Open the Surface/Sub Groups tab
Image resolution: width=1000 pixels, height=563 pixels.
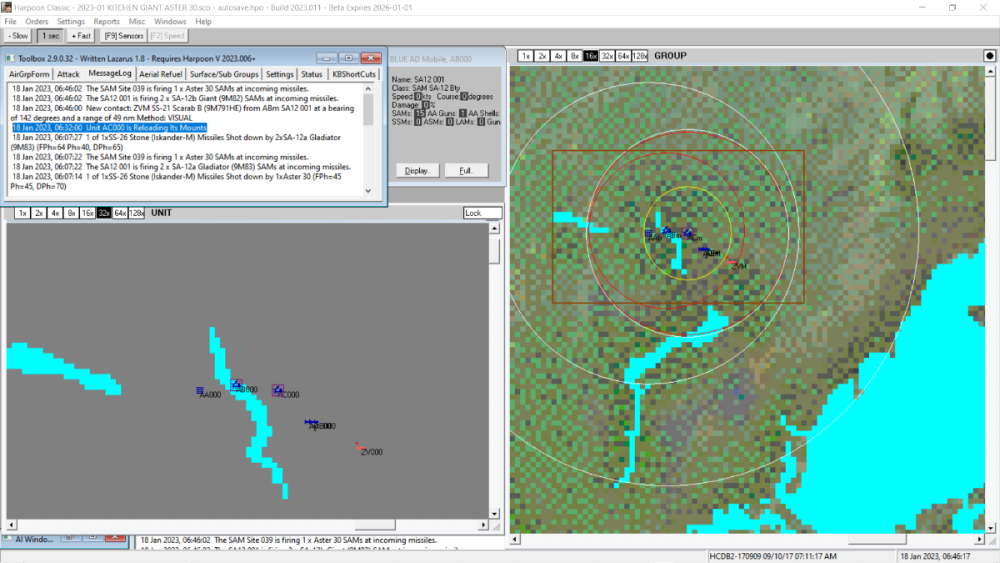click(x=224, y=74)
